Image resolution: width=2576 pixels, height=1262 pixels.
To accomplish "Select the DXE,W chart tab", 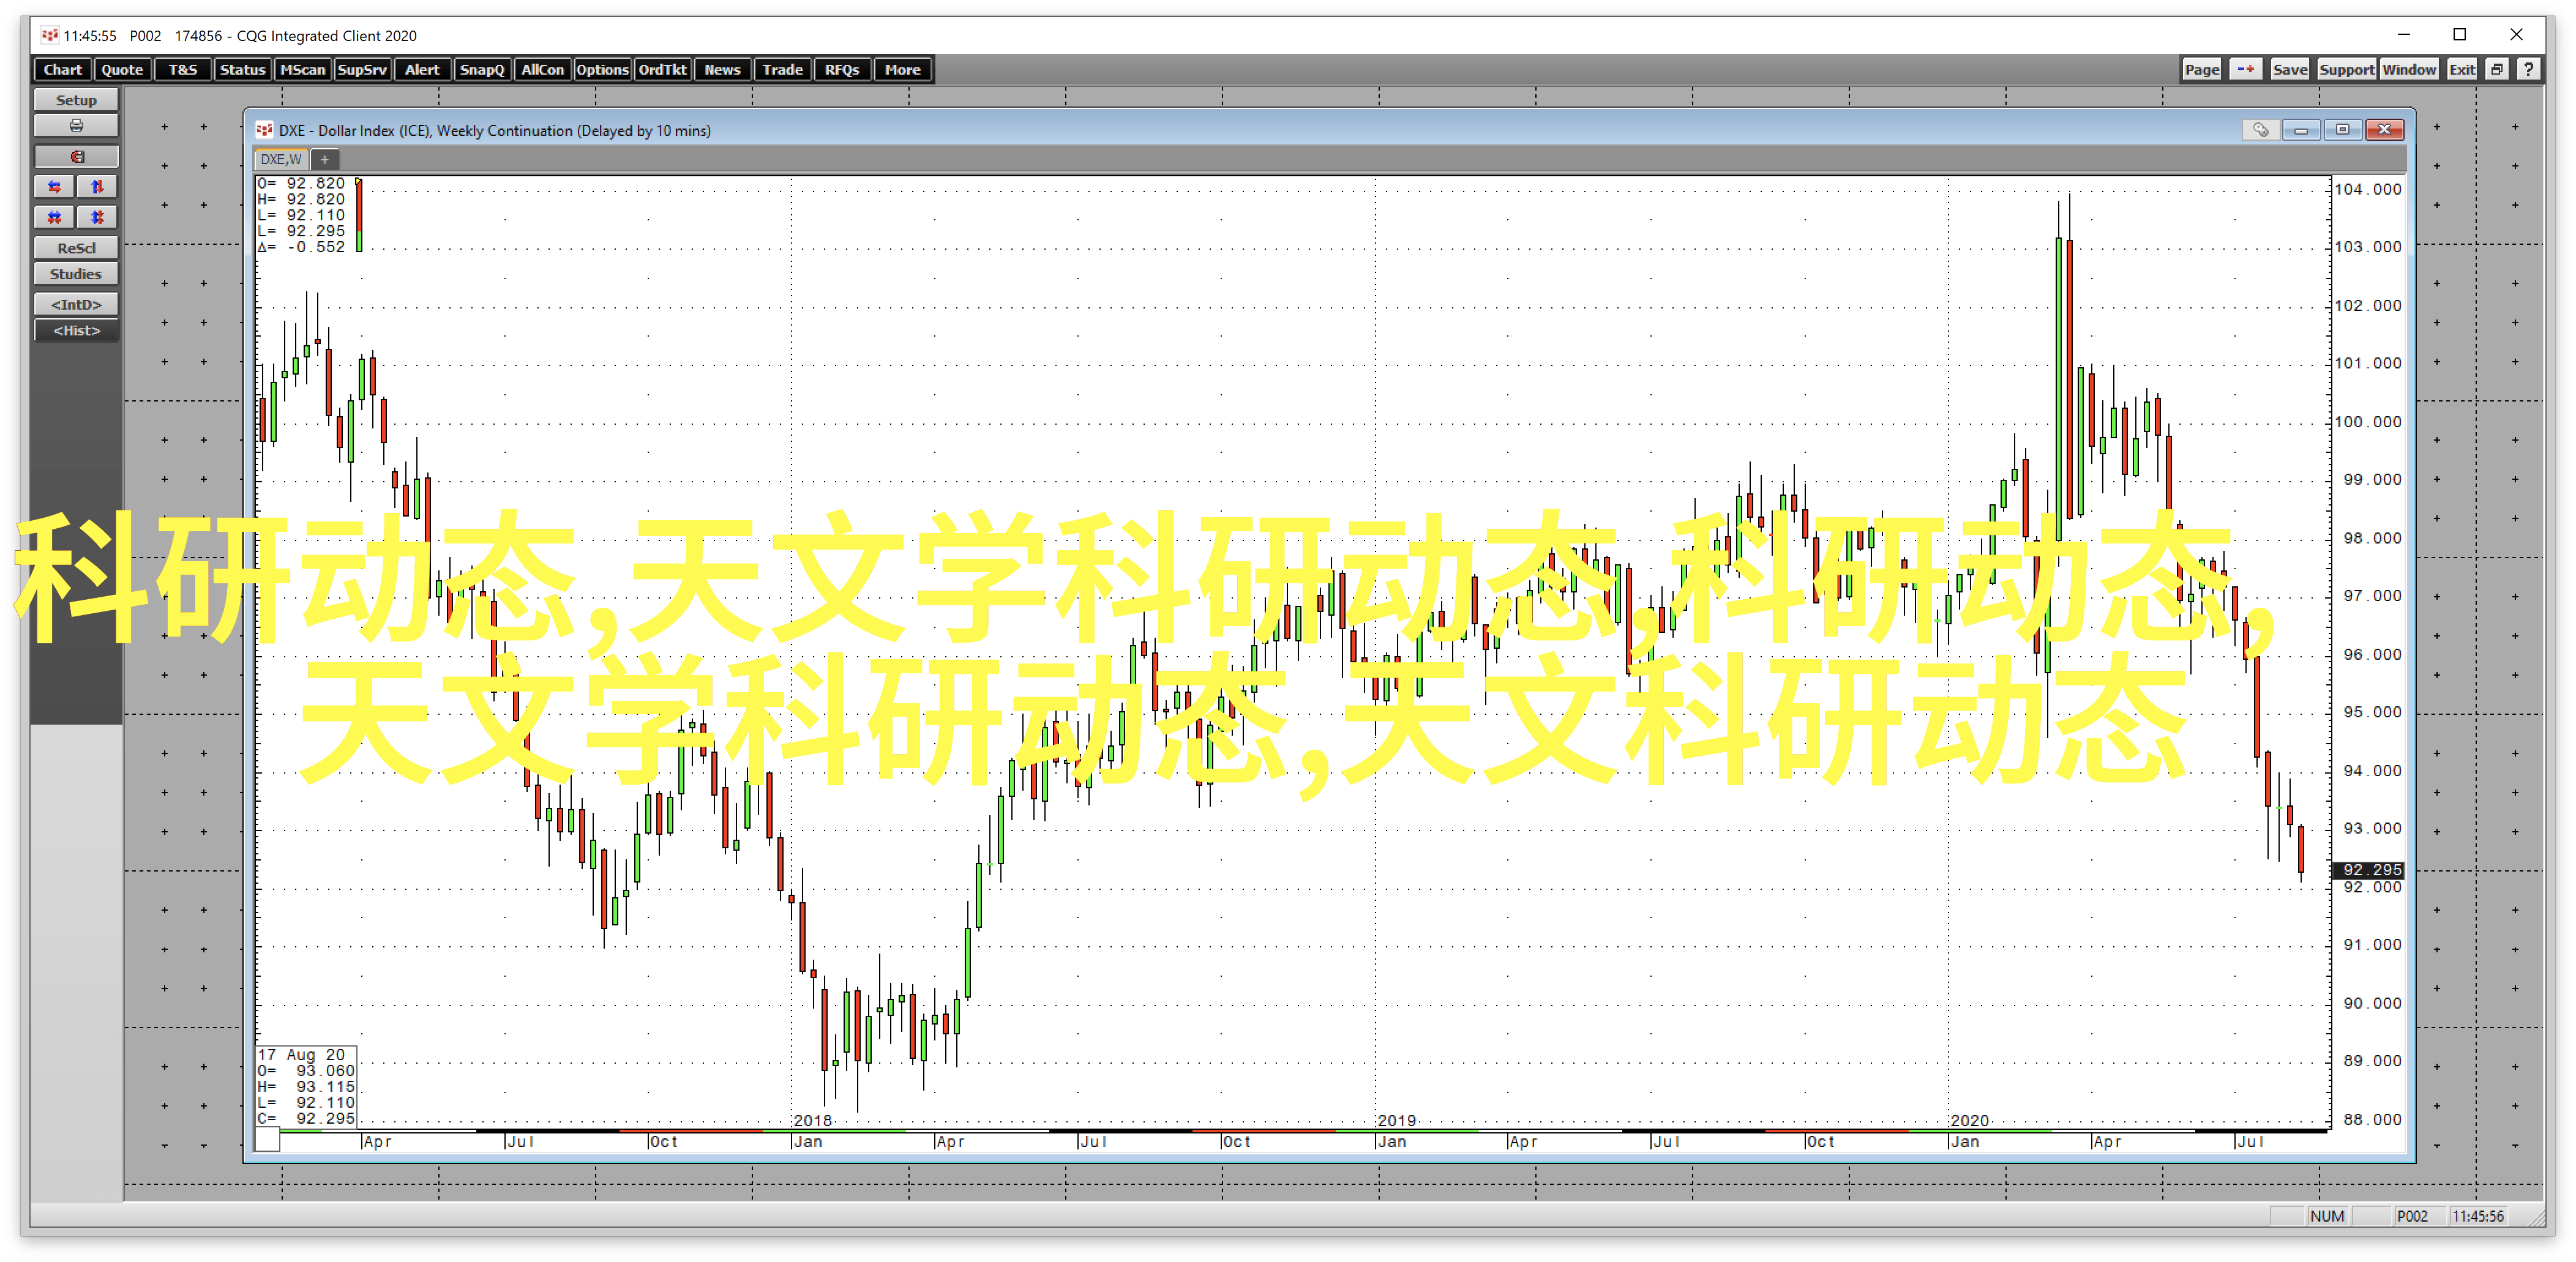I will (281, 159).
